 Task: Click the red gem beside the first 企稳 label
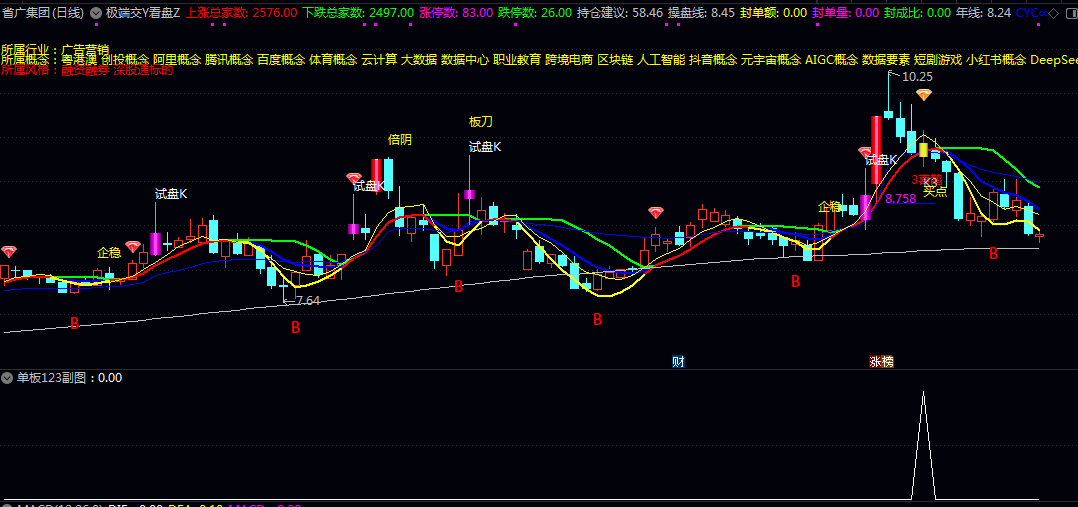(x=133, y=246)
